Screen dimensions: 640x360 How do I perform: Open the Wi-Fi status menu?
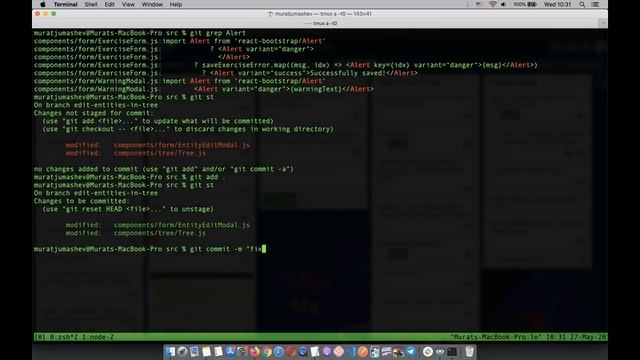[x=493, y=4]
